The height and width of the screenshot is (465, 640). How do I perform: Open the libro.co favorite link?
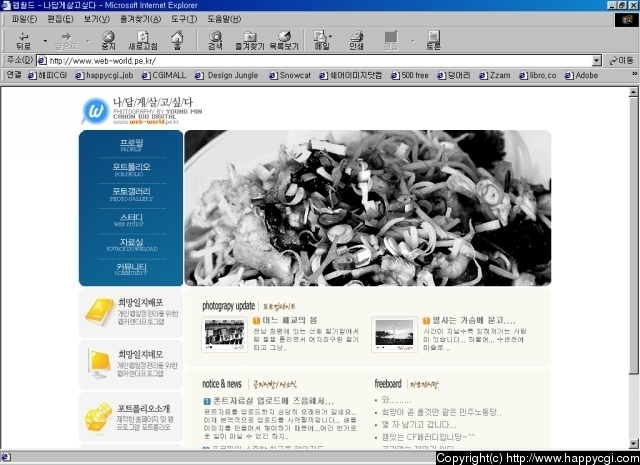[x=538, y=75]
